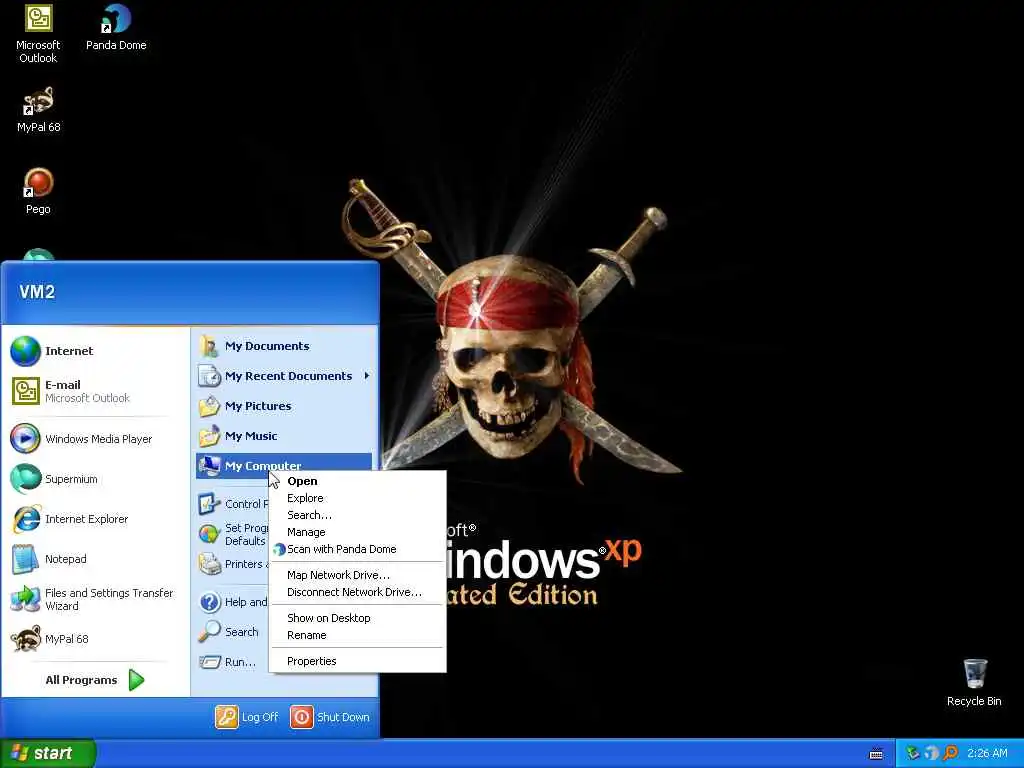Screen dimensions: 1024x768
Task: Select the Recycle Bin icon
Action: (974, 682)
